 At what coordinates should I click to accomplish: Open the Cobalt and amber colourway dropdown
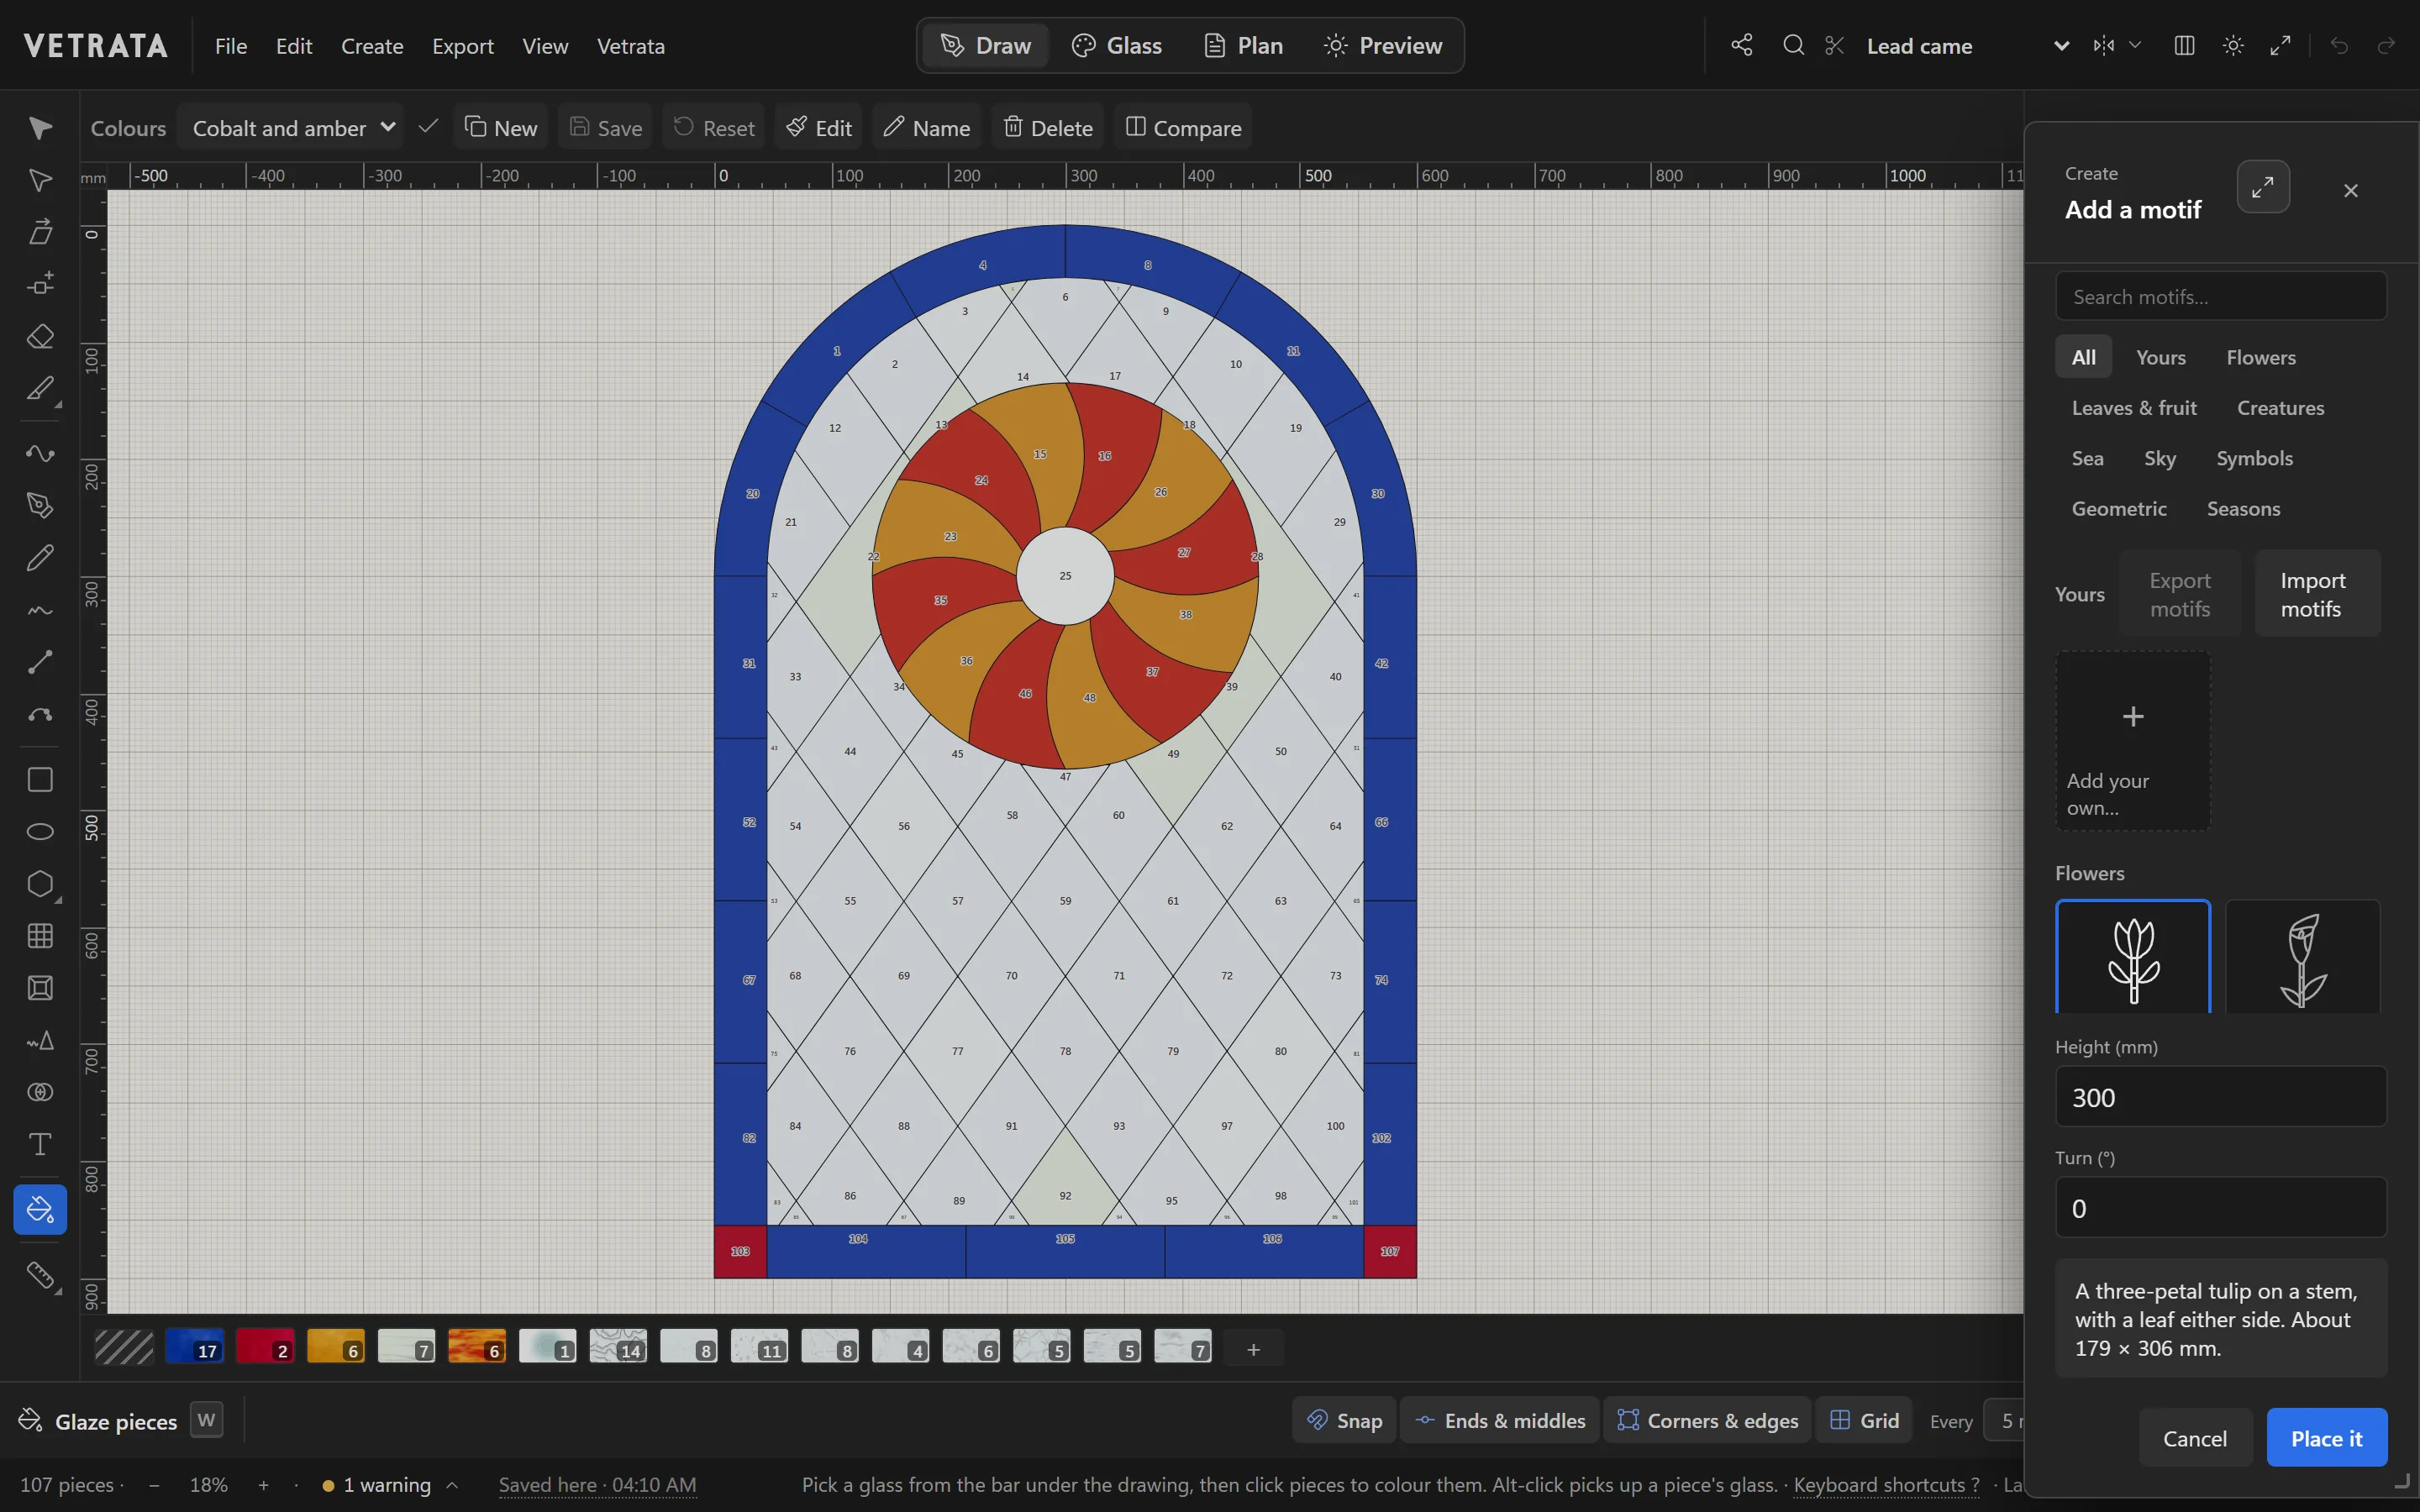291,128
